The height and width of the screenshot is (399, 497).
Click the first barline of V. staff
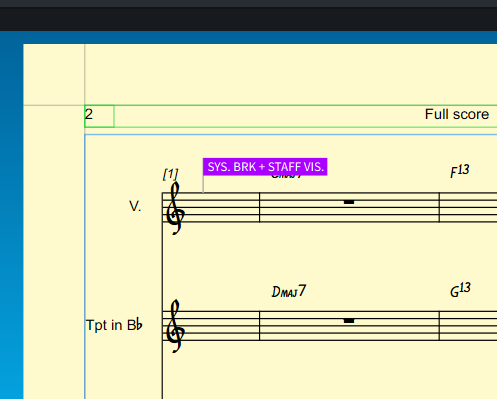(x=260, y=207)
